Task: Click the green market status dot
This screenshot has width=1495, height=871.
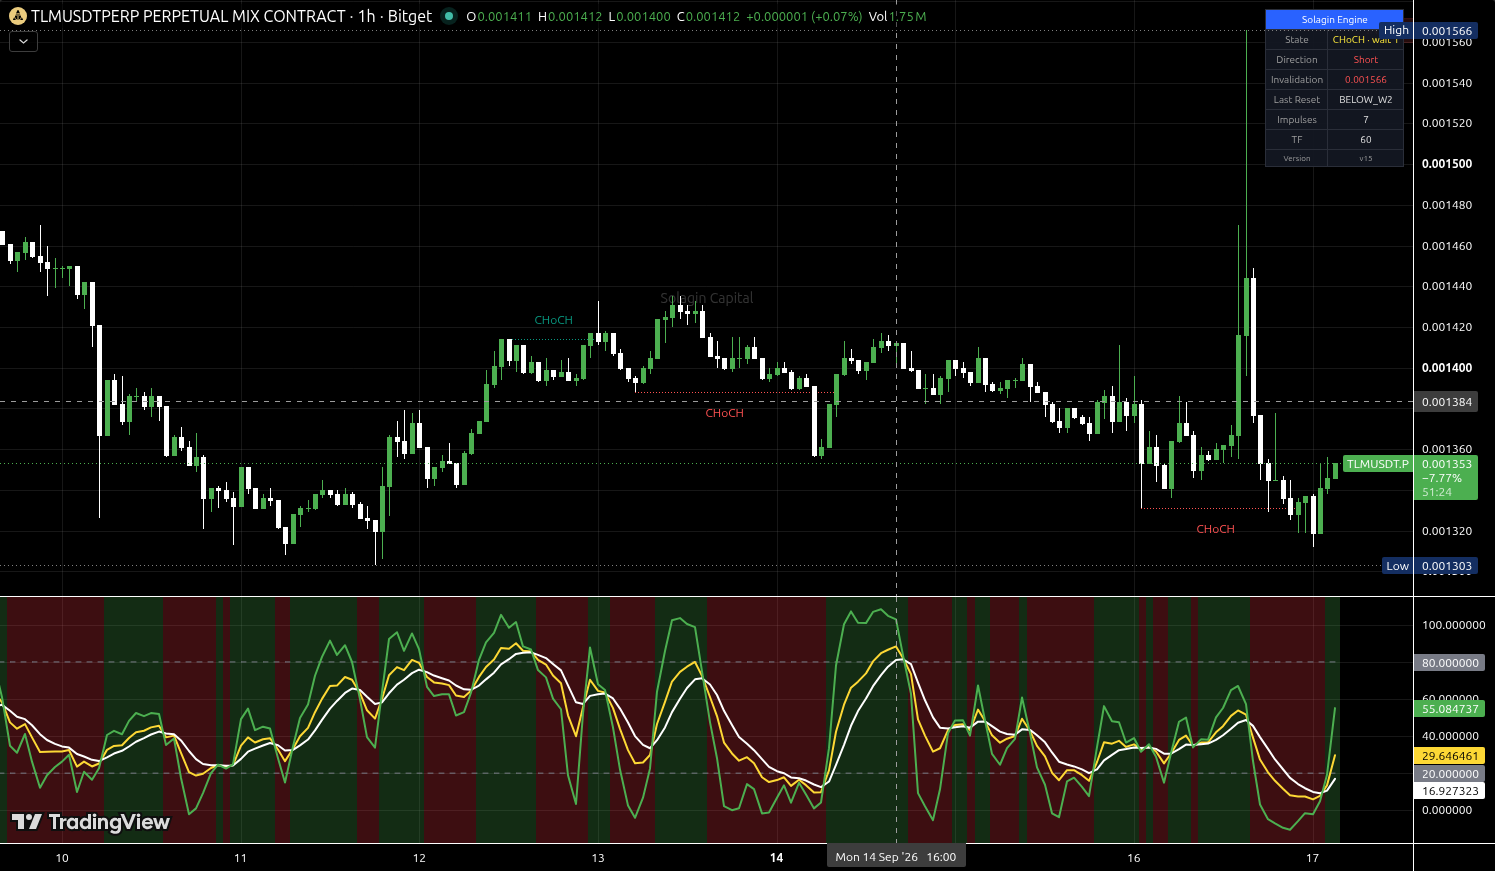Action: 448,16
